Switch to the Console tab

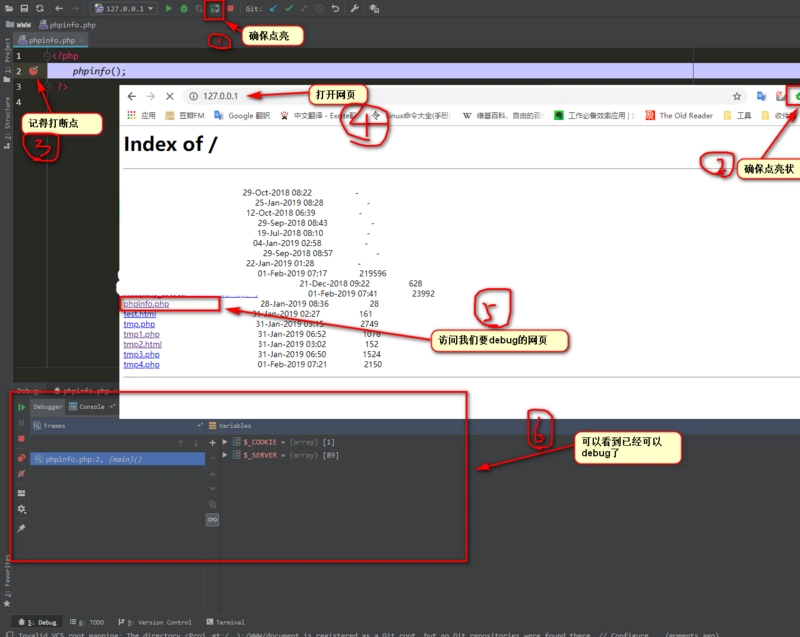click(92, 407)
